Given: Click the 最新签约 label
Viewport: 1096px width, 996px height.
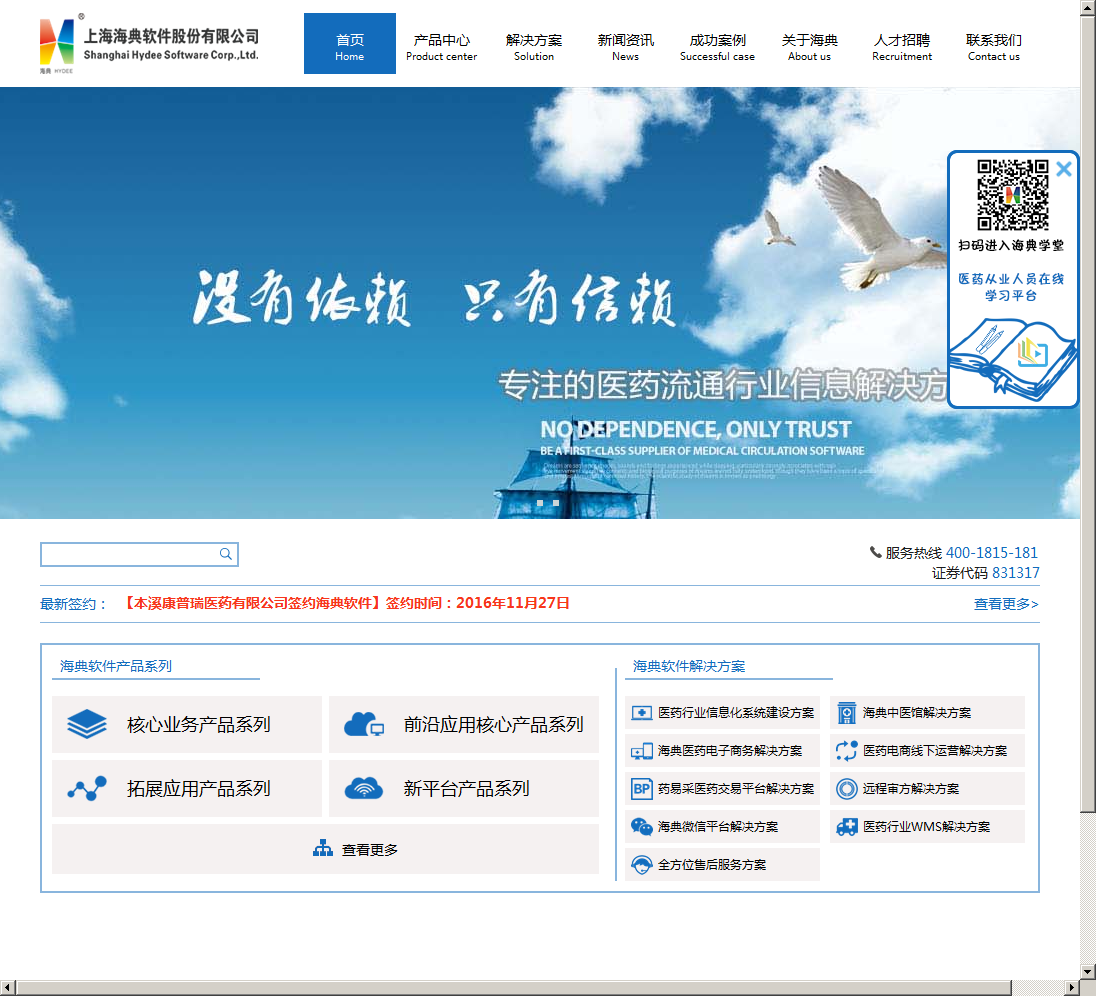Looking at the screenshot, I should pos(73,604).
